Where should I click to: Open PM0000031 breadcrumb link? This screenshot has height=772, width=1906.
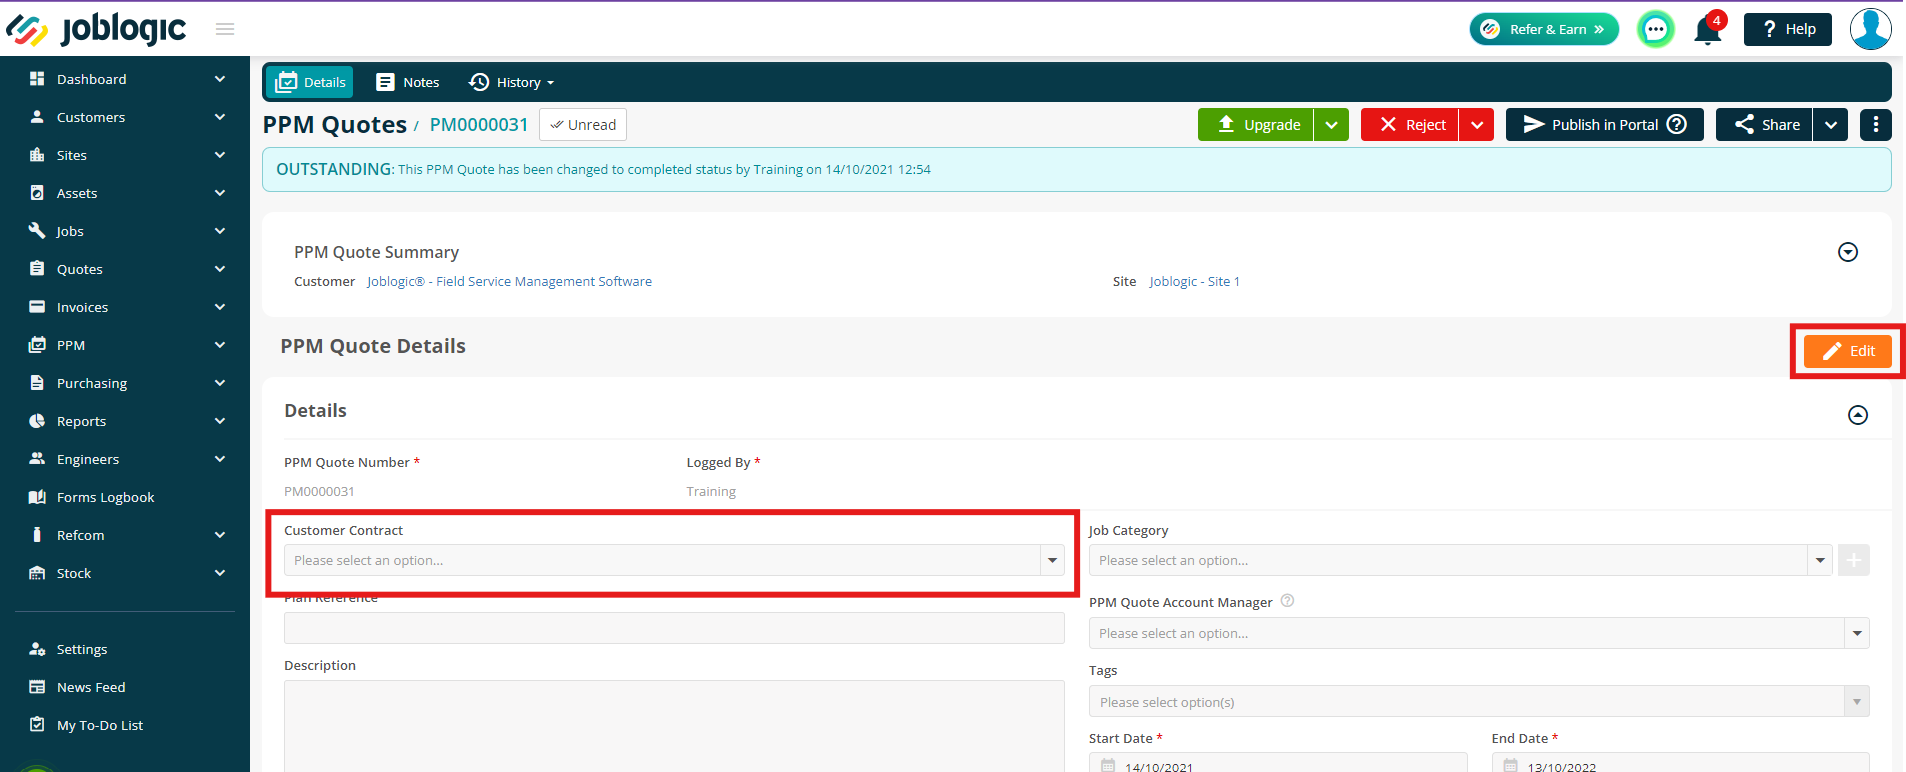[x=479, y=125]
